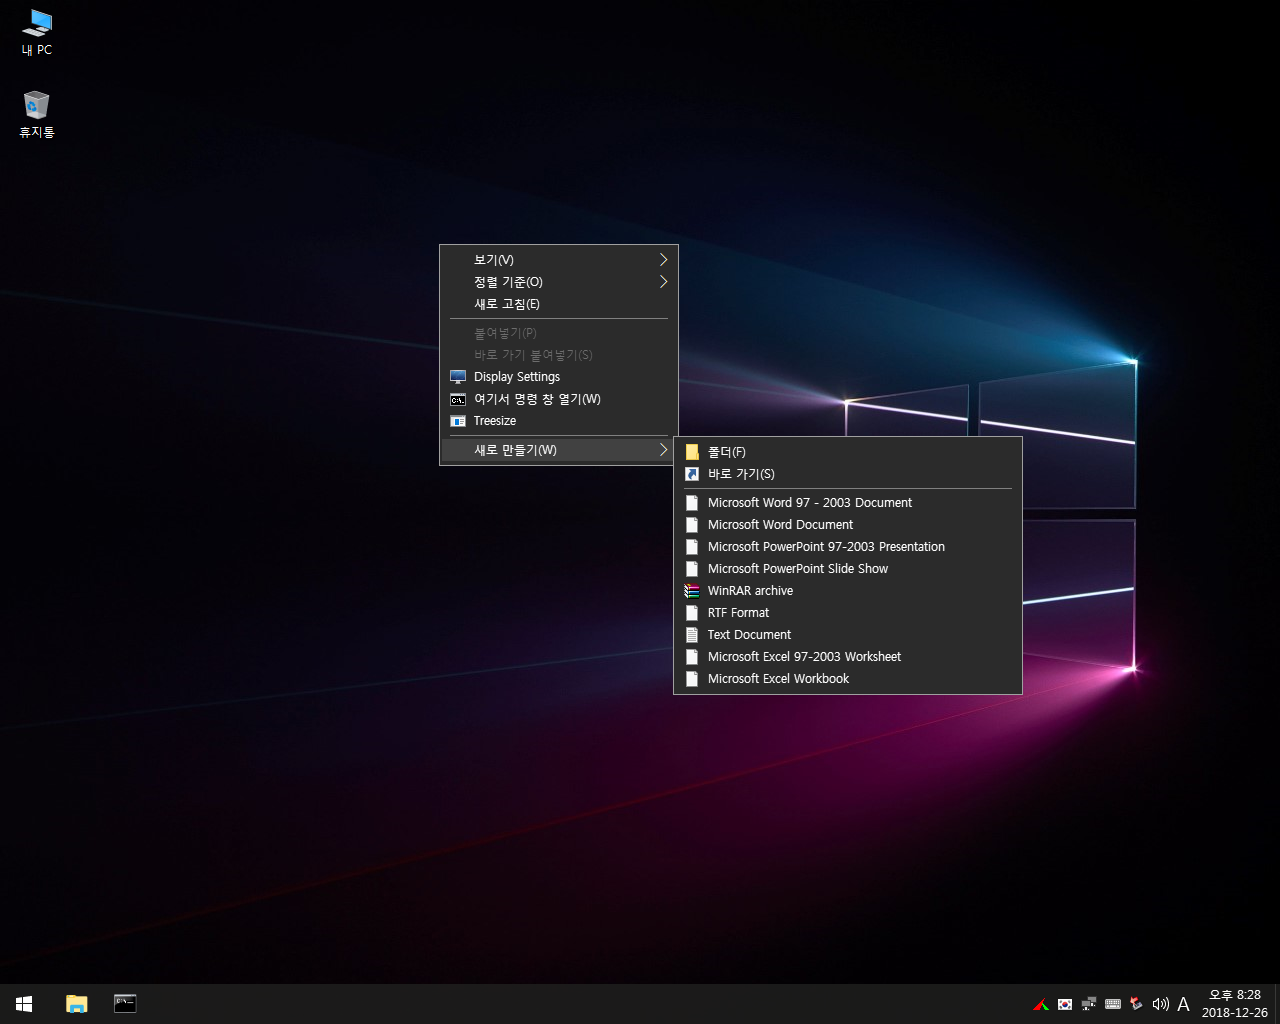The image size is (1280, 1024).
Task: Click the command prompt icon beside 여기서 명령 창 열기
Action: click(458, 399)
